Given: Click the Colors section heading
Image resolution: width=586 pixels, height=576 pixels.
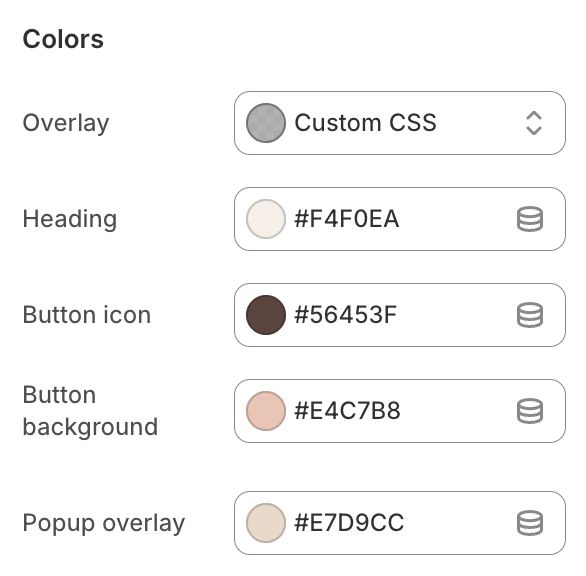Looking at the screenshot, I should [x=63, y=39].
